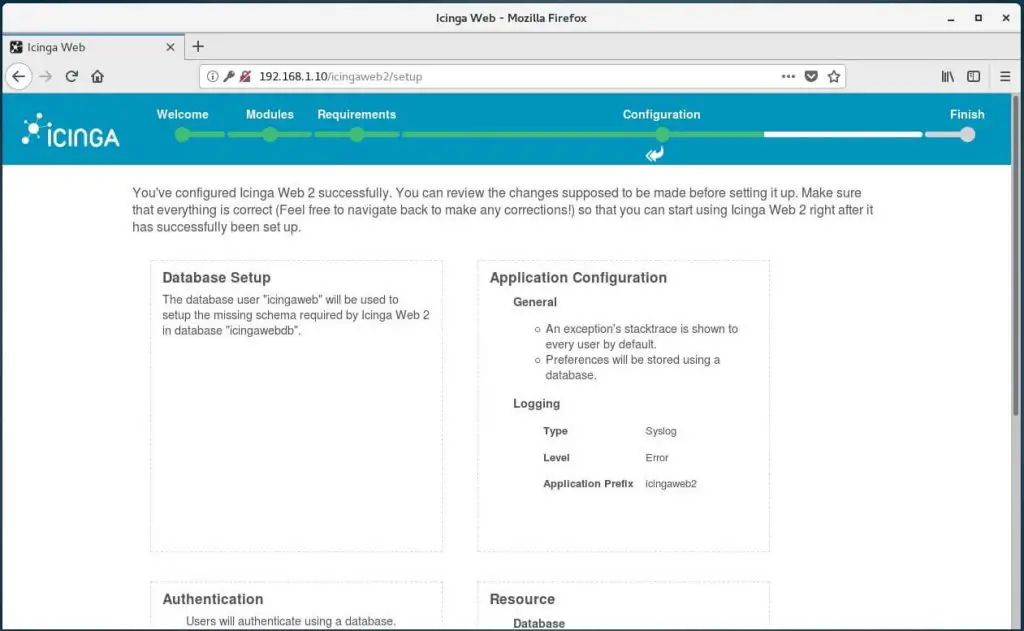The width and height of the screenshot is (1024, 631).
Task: Open page actions three-dot menu
Action: click(x=788, y=76)
